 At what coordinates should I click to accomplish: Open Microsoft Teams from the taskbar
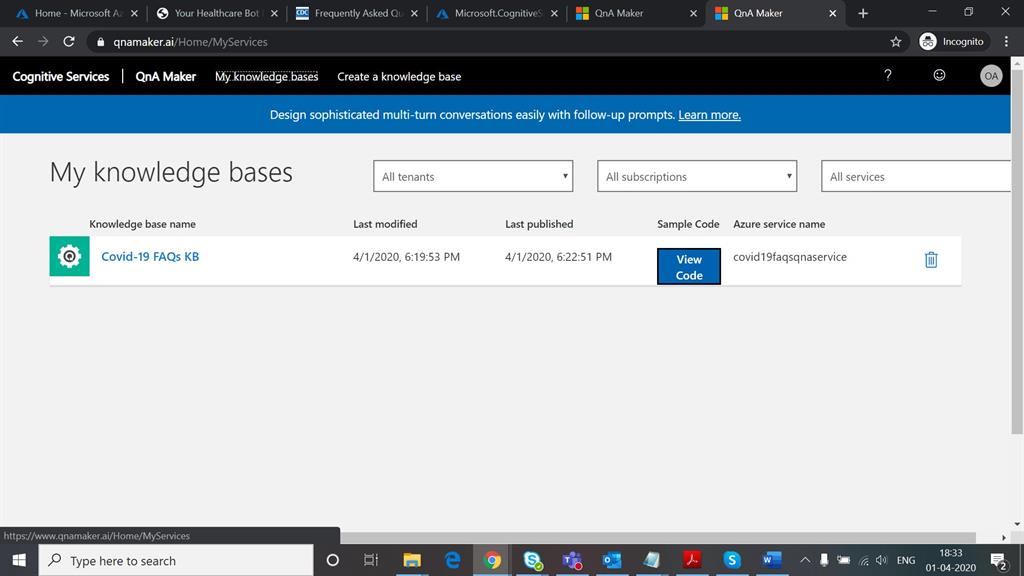(x=573, y=560)
